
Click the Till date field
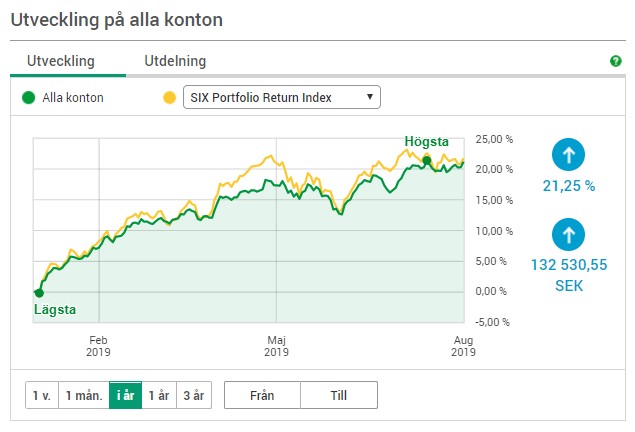point(339,395)
